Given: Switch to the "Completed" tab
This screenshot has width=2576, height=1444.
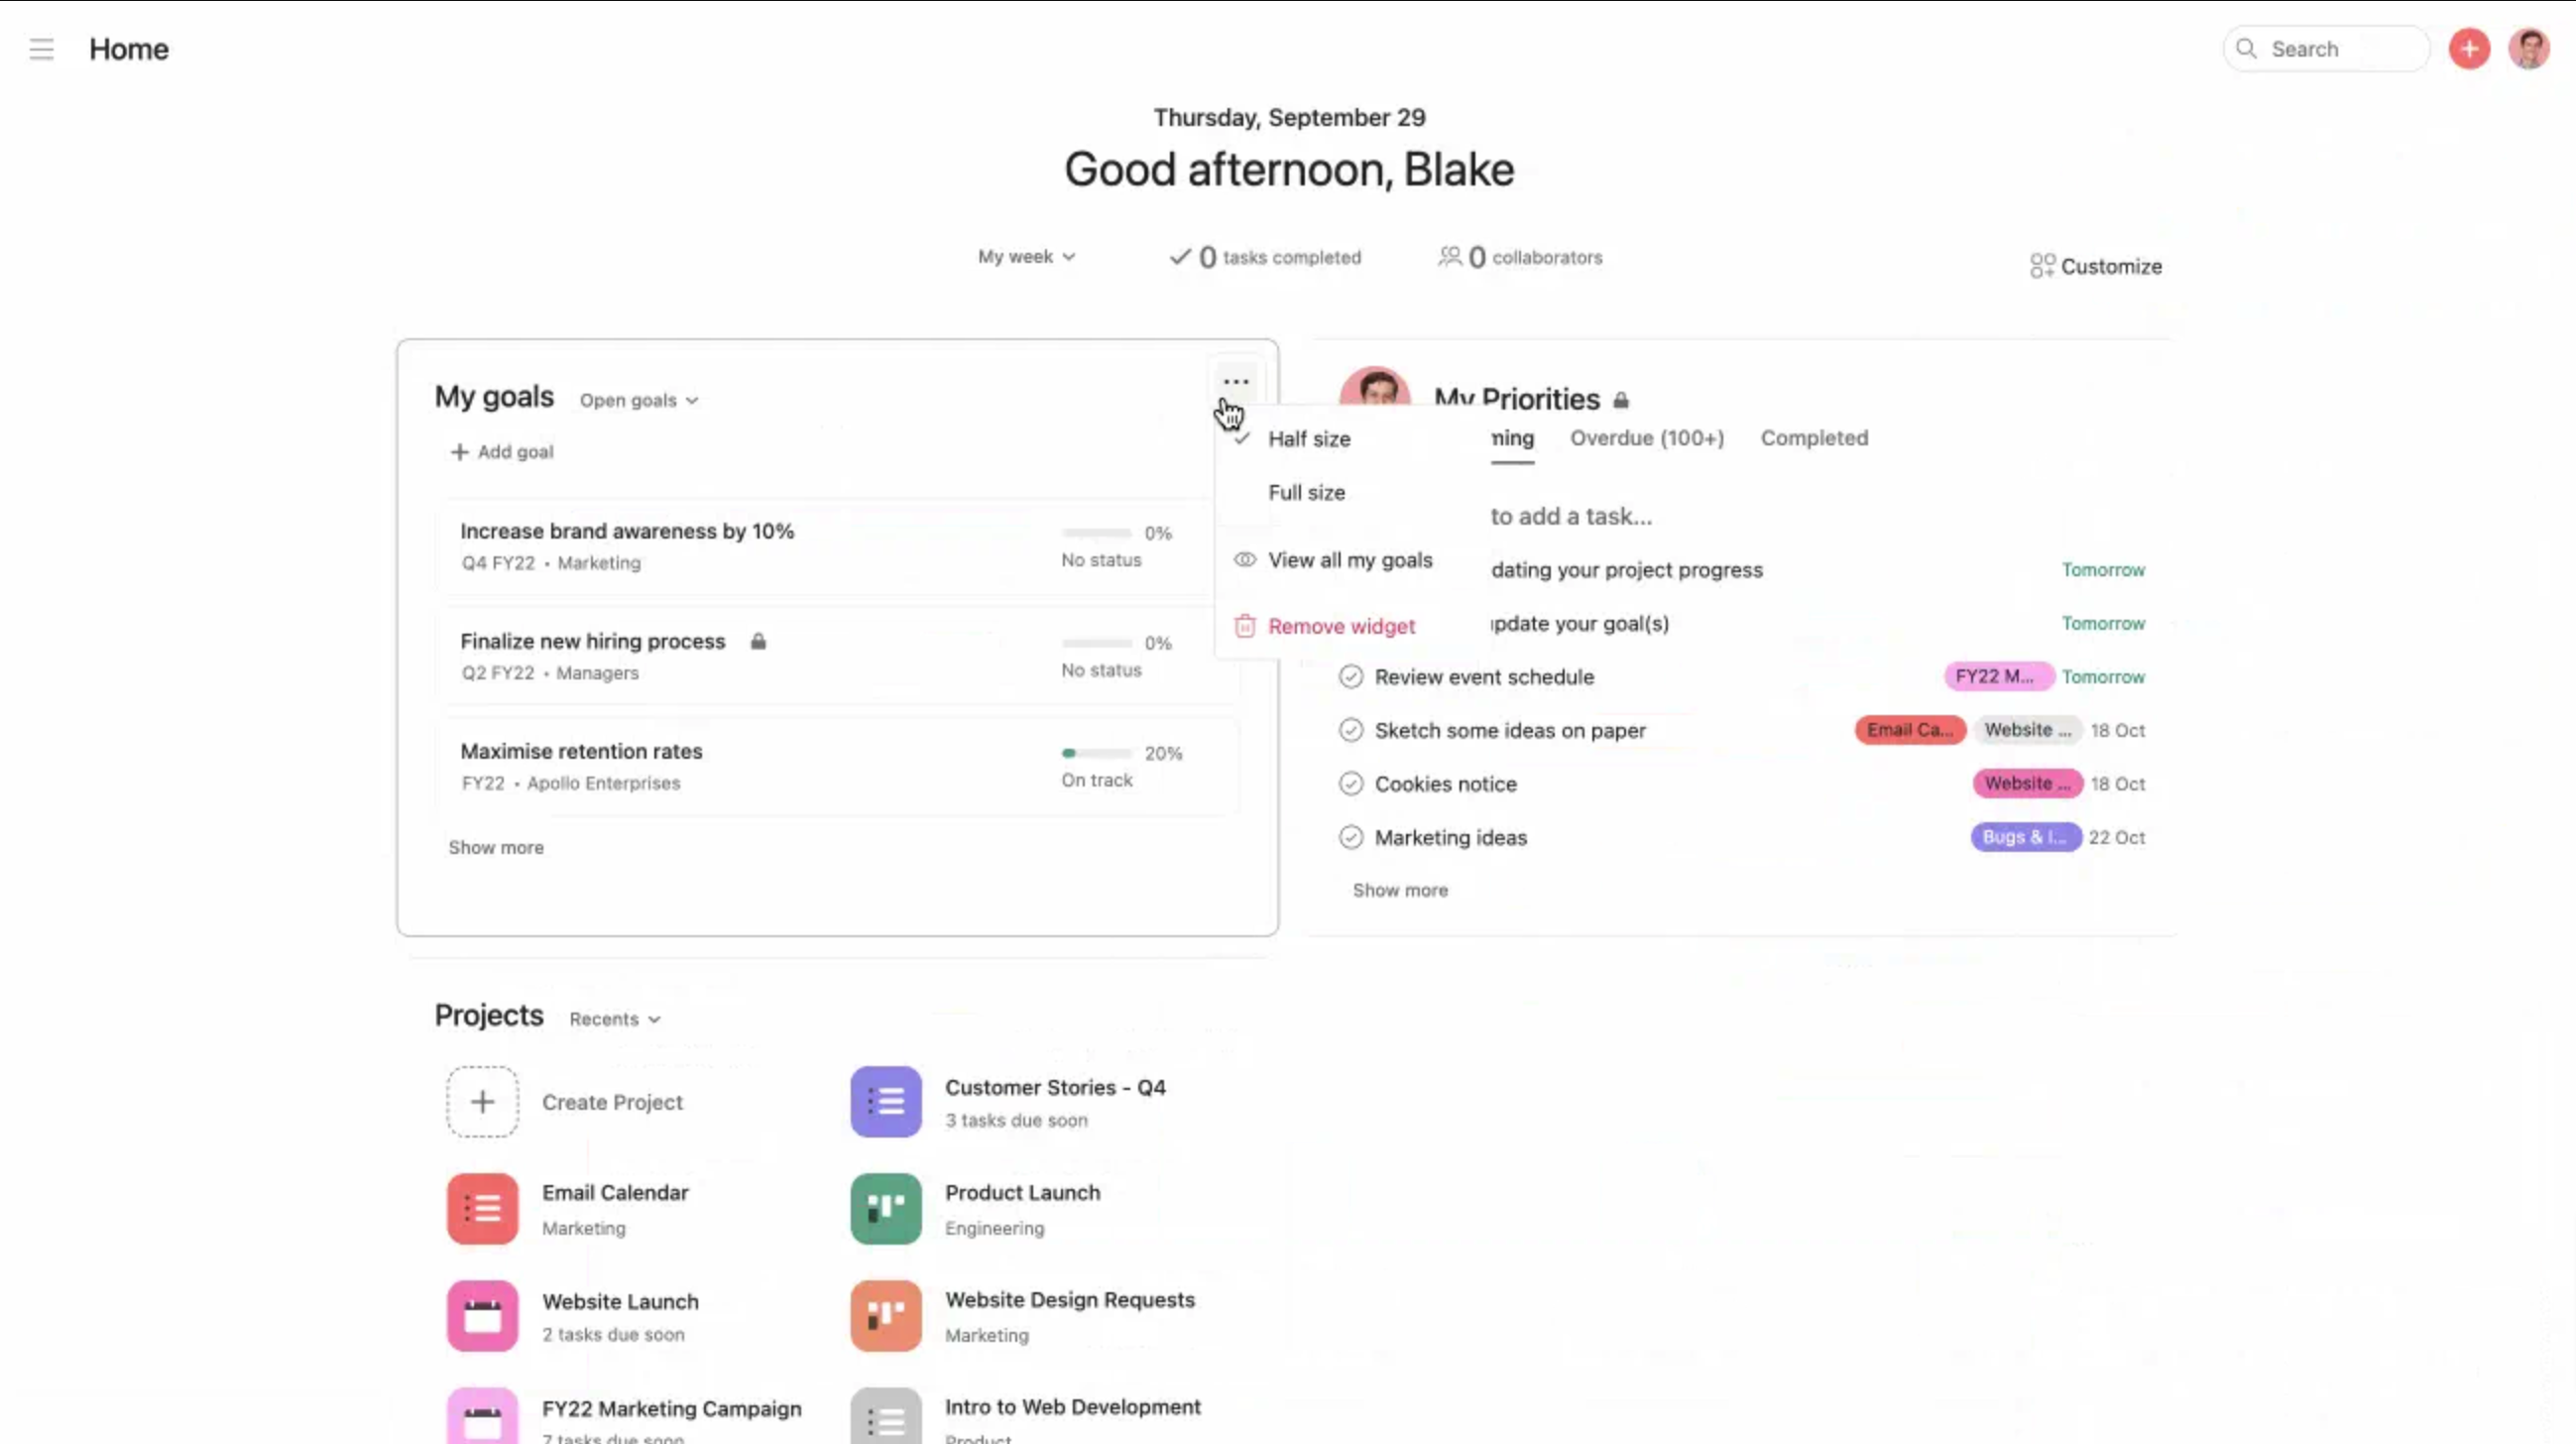Looking at the screenshot, I should [1814, 438].
